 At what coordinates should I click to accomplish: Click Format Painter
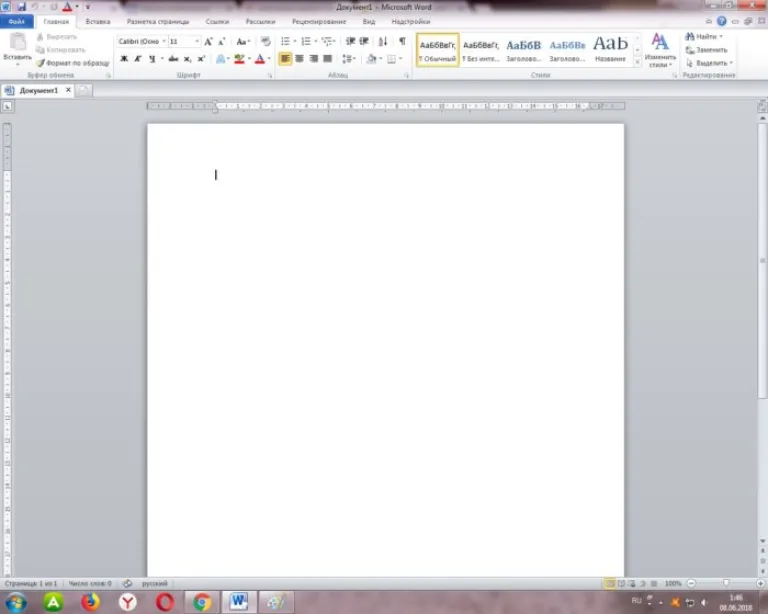pos(73,63)
